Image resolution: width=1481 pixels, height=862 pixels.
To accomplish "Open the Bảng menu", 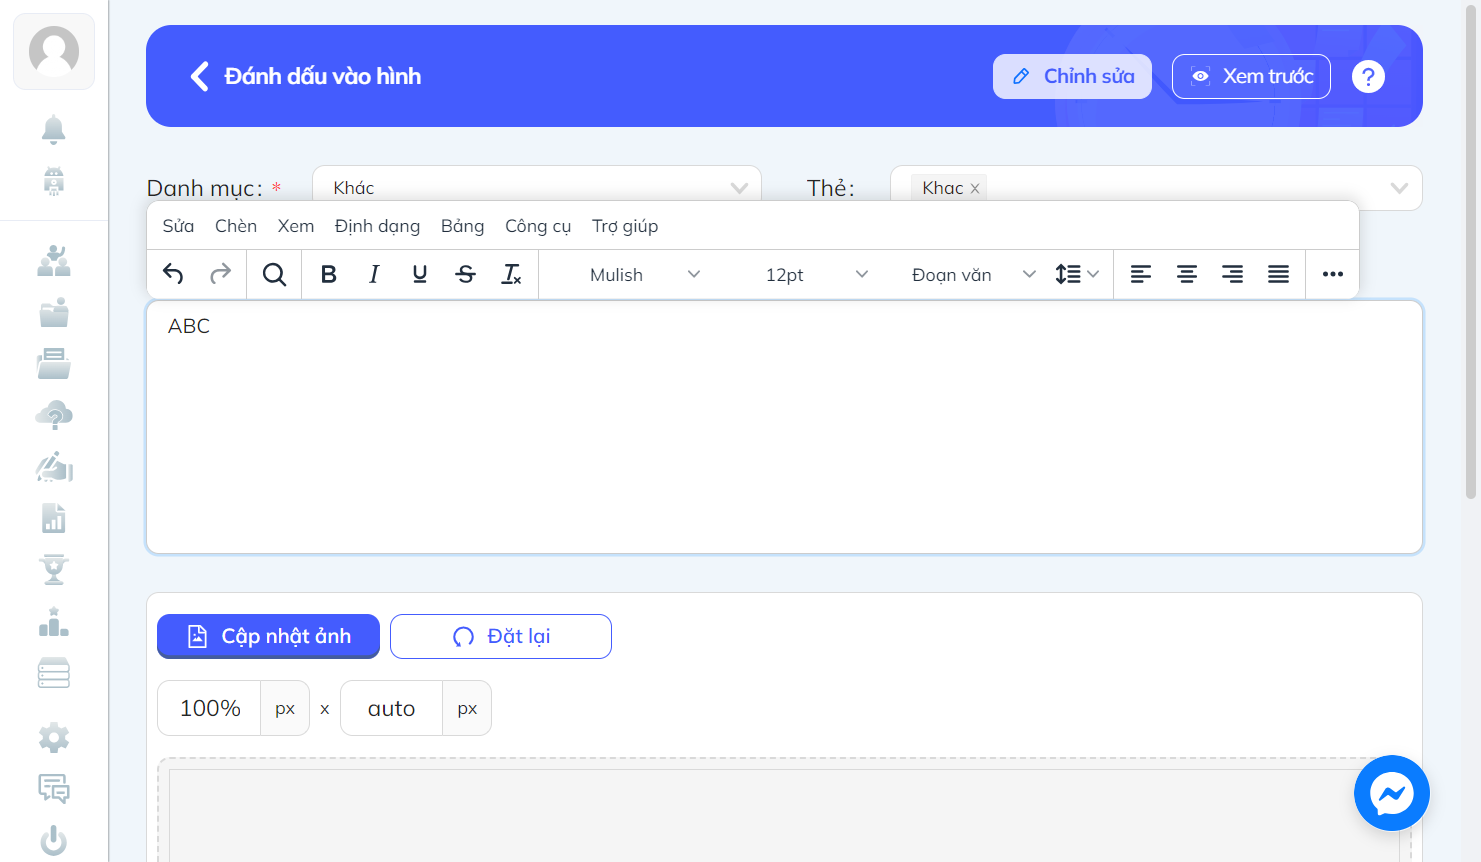I will (x=462, y=226).
